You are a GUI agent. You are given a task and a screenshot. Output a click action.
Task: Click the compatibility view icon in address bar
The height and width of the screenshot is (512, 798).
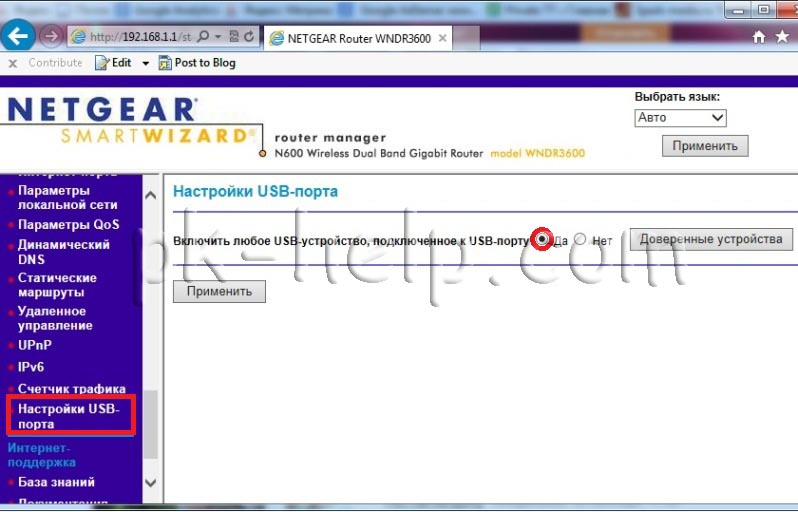pyautogui.click(x=234, y=37)
